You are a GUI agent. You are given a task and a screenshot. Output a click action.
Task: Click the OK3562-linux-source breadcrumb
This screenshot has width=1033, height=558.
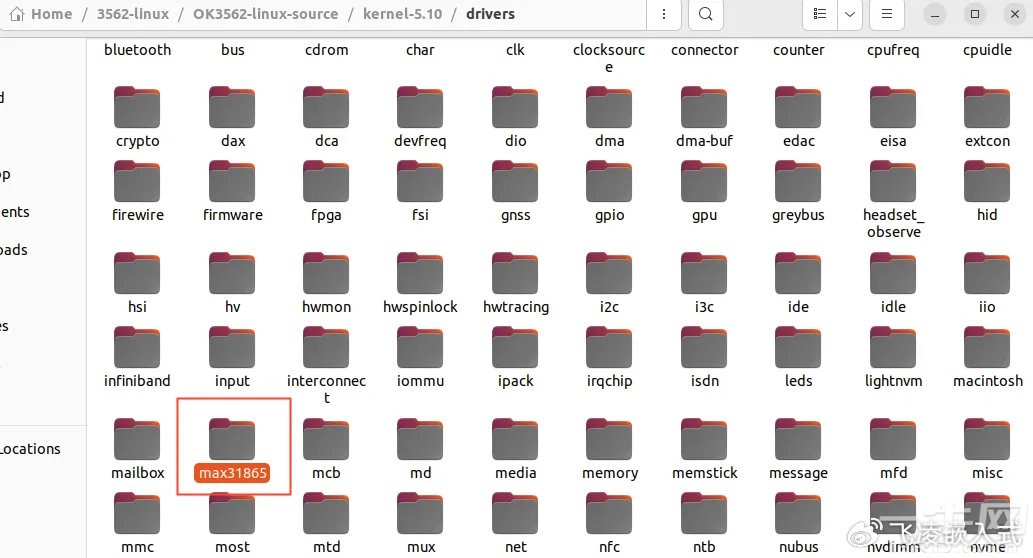pyautogui.click(x=265, y=14)
